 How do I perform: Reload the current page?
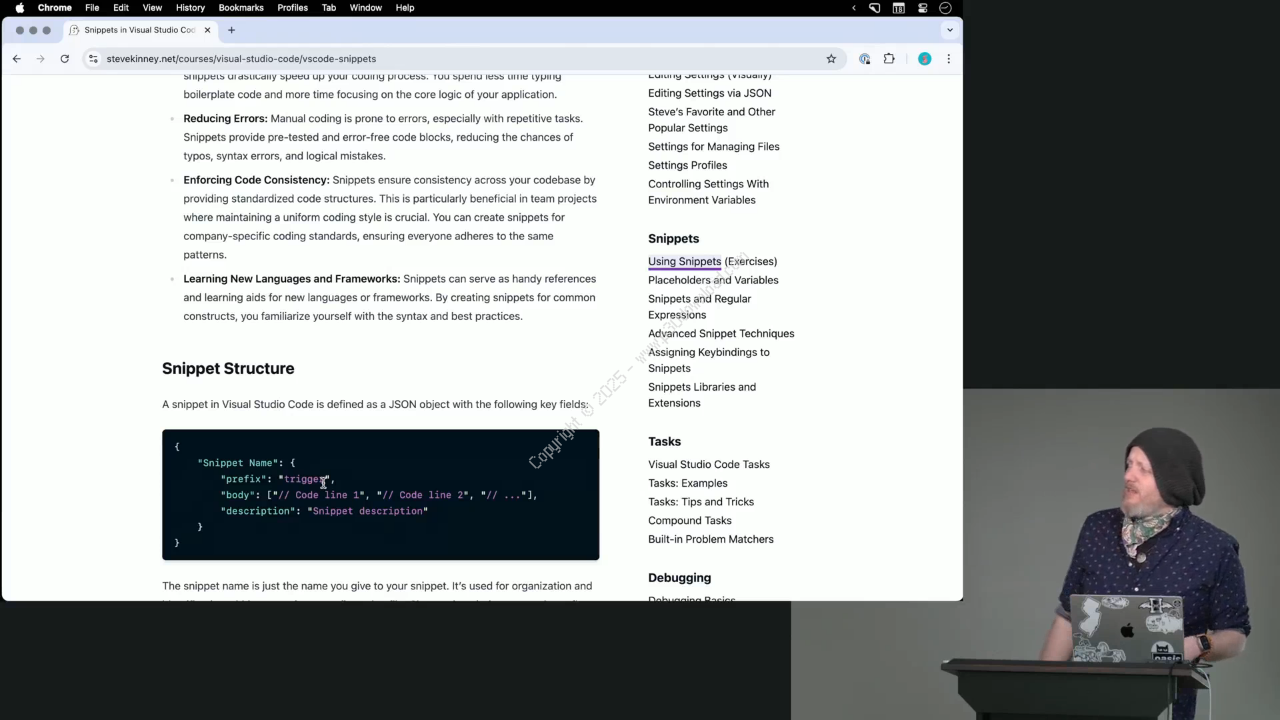(x=64, y=59)
